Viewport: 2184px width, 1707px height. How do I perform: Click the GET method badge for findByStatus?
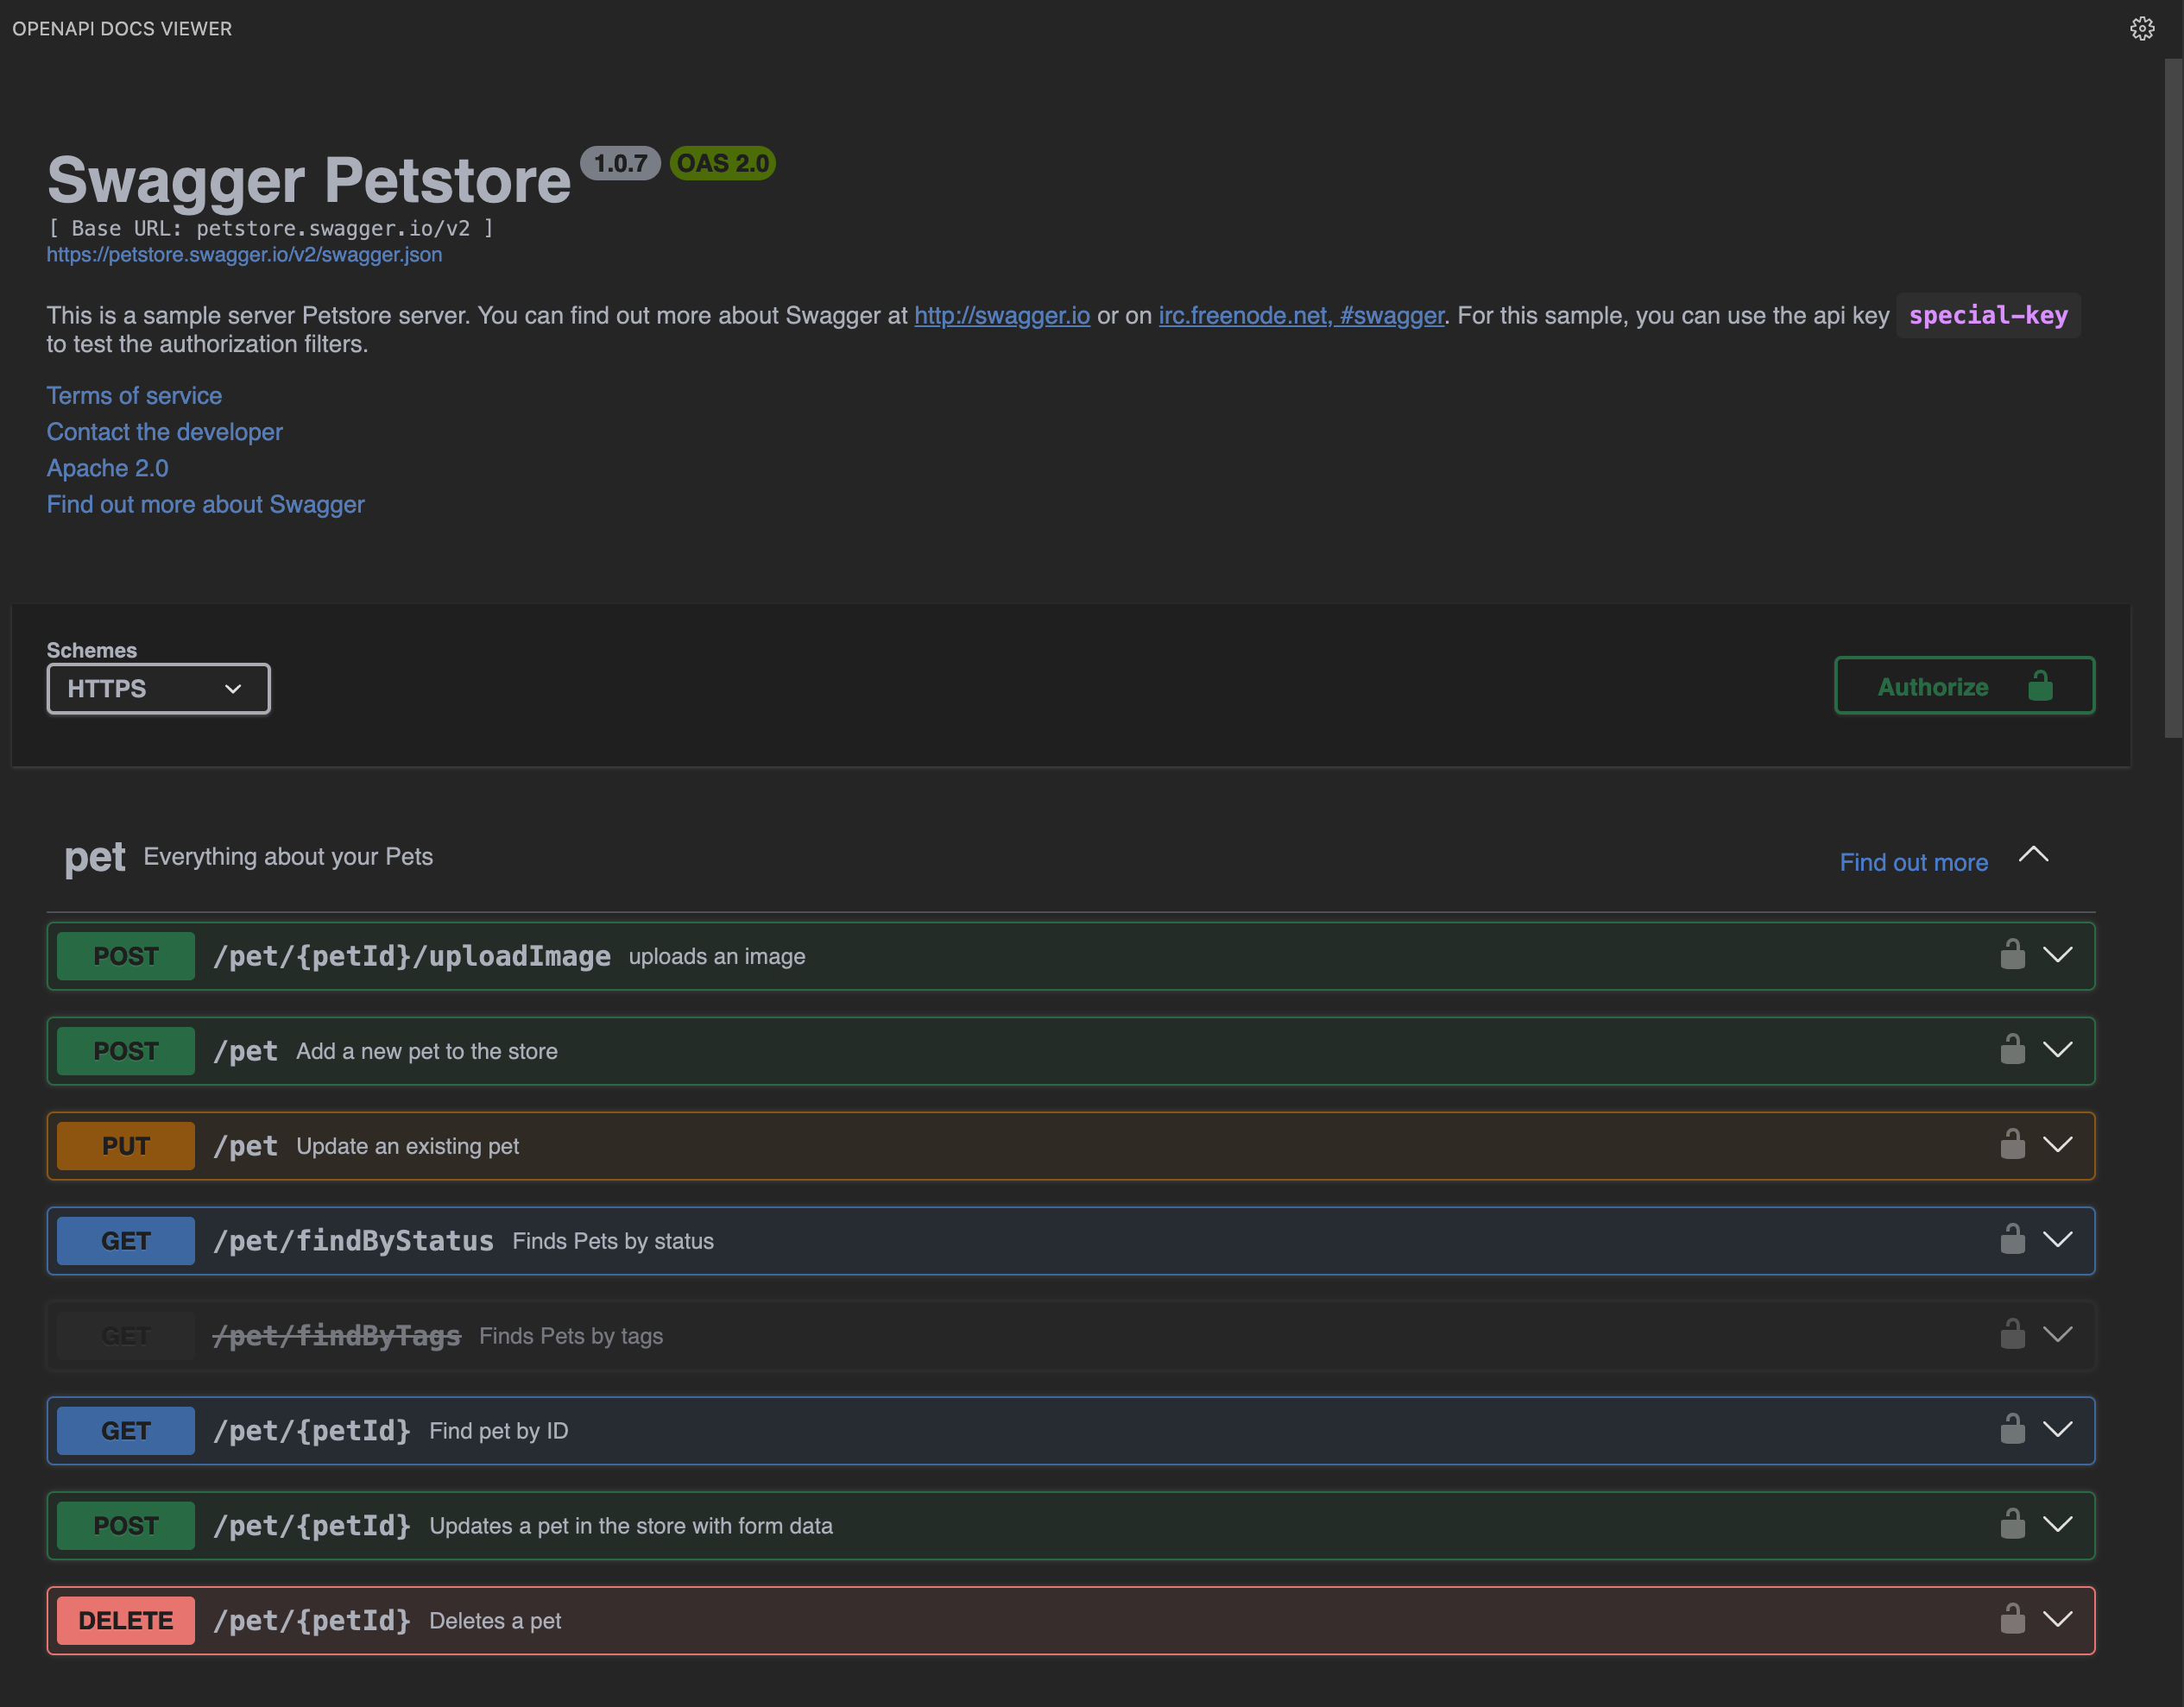(126, 1241)
